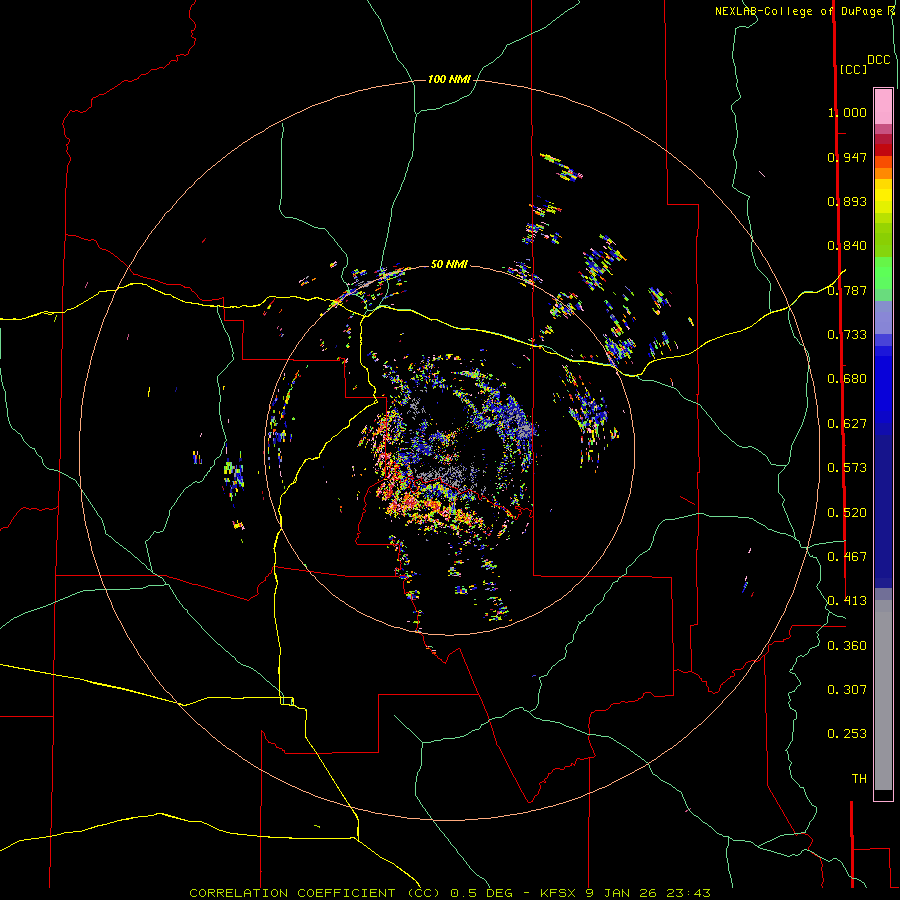Click the 1.000 value on the color scale
900x900 pixels.
point(847,112)
